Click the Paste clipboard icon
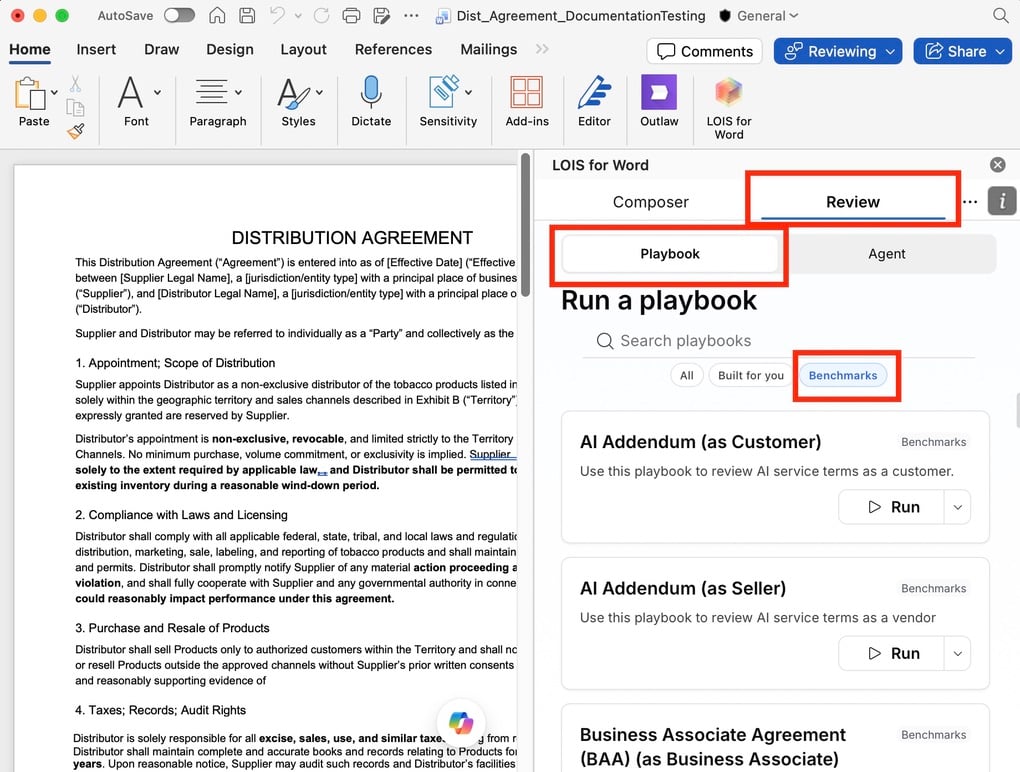This screenshot has width=1020, height=772. tap(30, 94)
